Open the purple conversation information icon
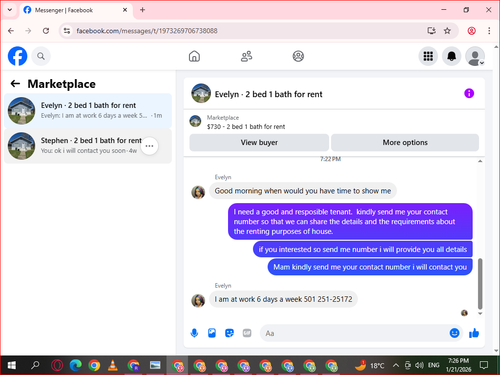This screenshot has width=500, height=375. point(469,93)
